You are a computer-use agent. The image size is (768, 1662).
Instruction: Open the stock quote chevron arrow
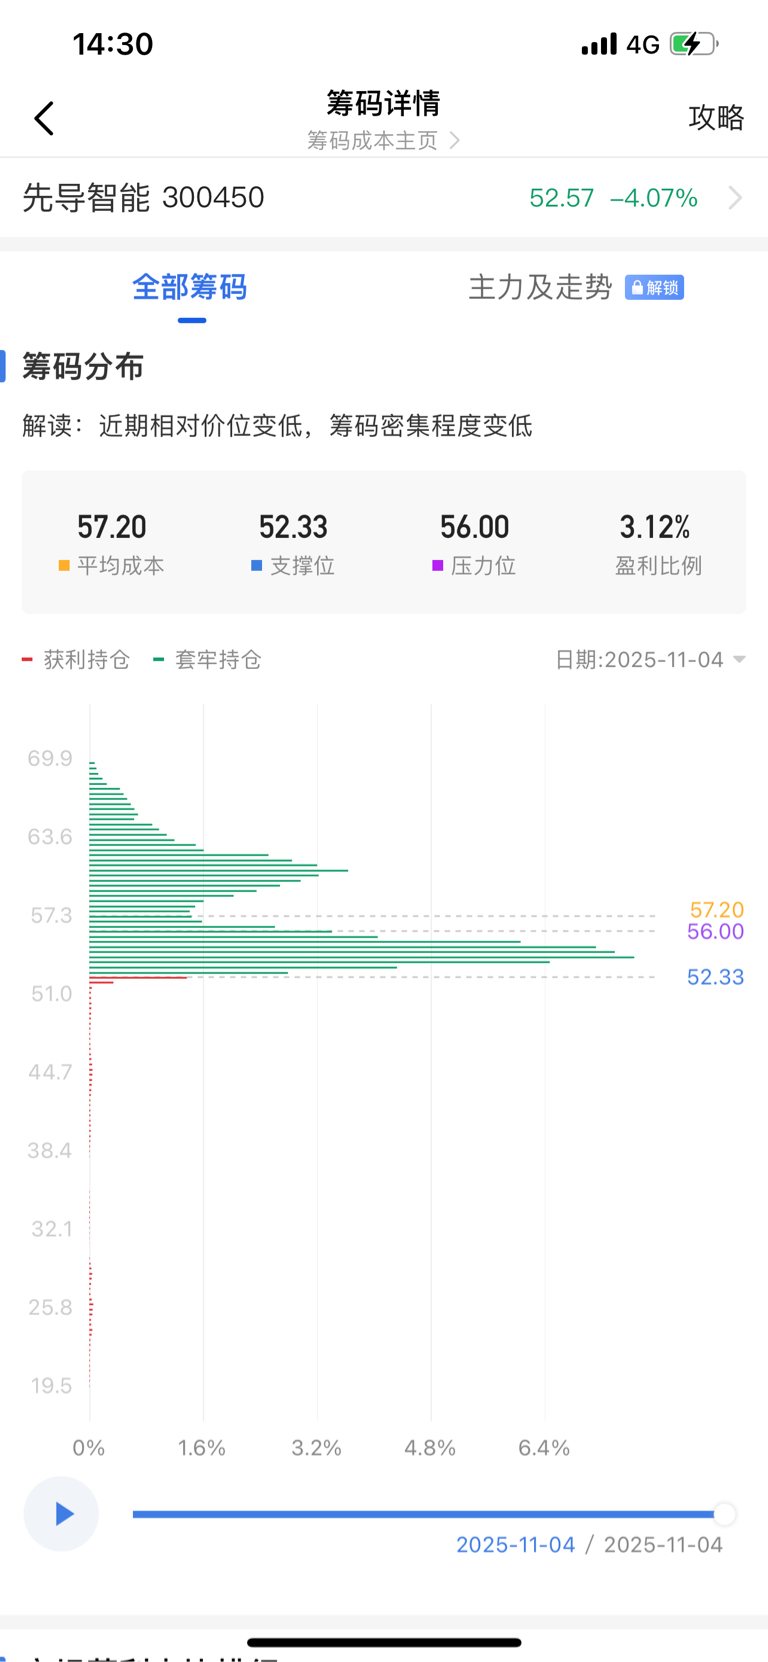[736, 198]
